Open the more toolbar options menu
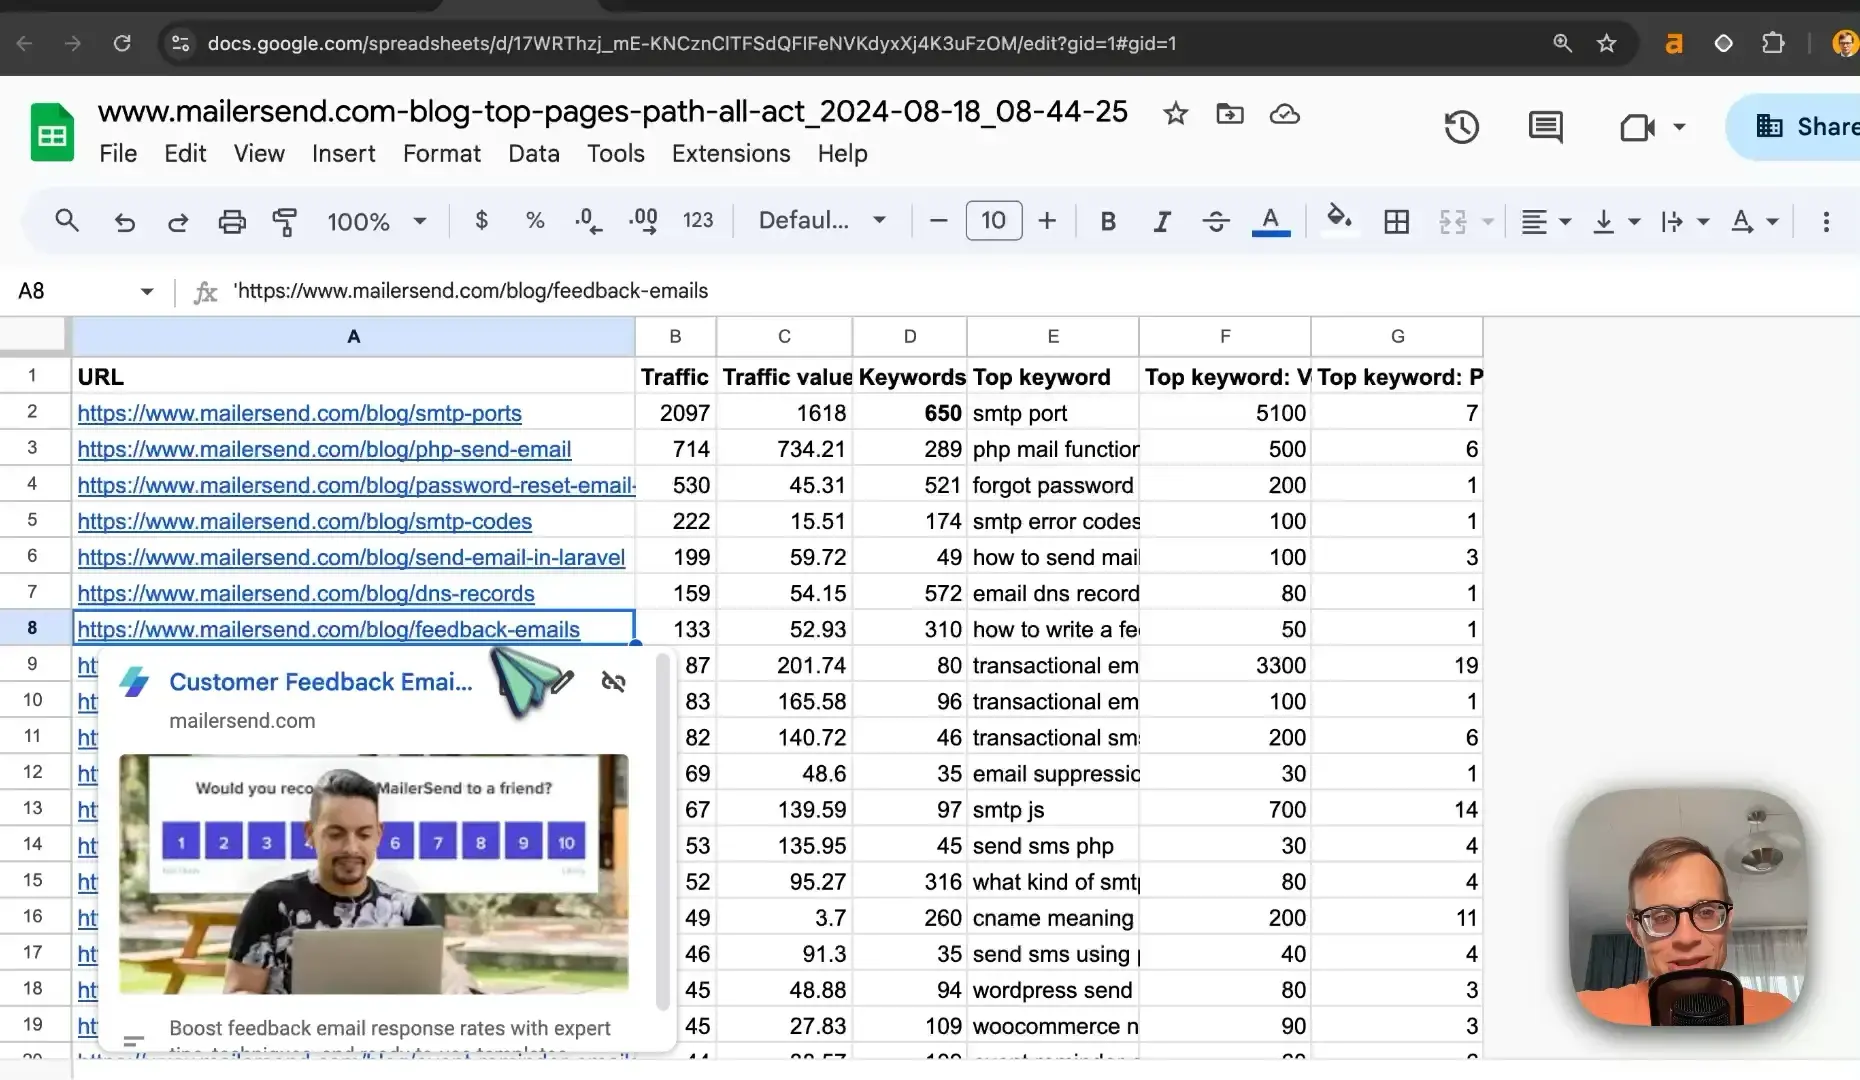The height and width of the screenshot is (1080, 1860). pyautogui.click(x=1826, y=221)
